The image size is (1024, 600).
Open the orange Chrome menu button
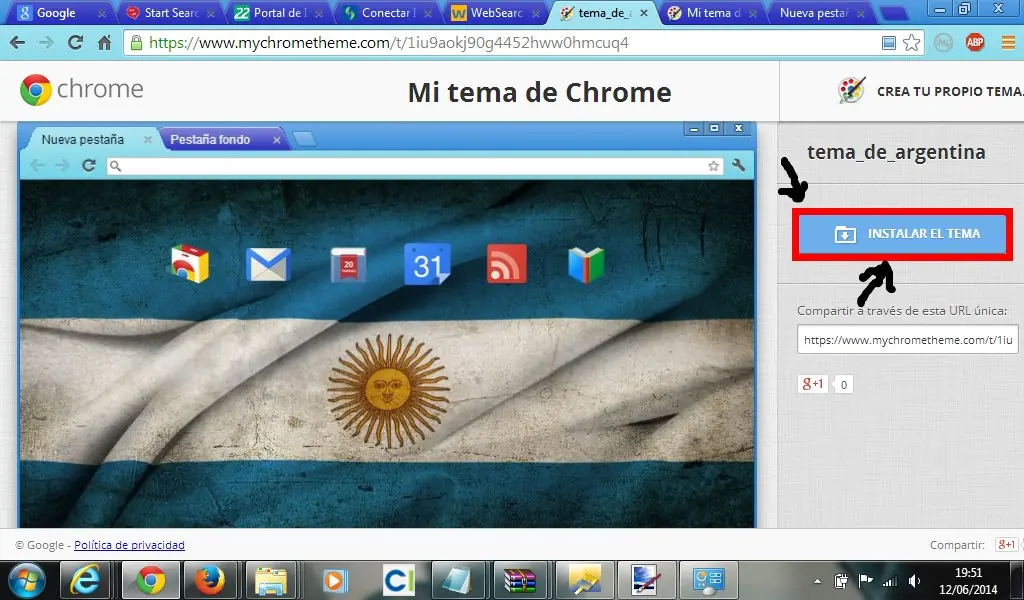1008,43
